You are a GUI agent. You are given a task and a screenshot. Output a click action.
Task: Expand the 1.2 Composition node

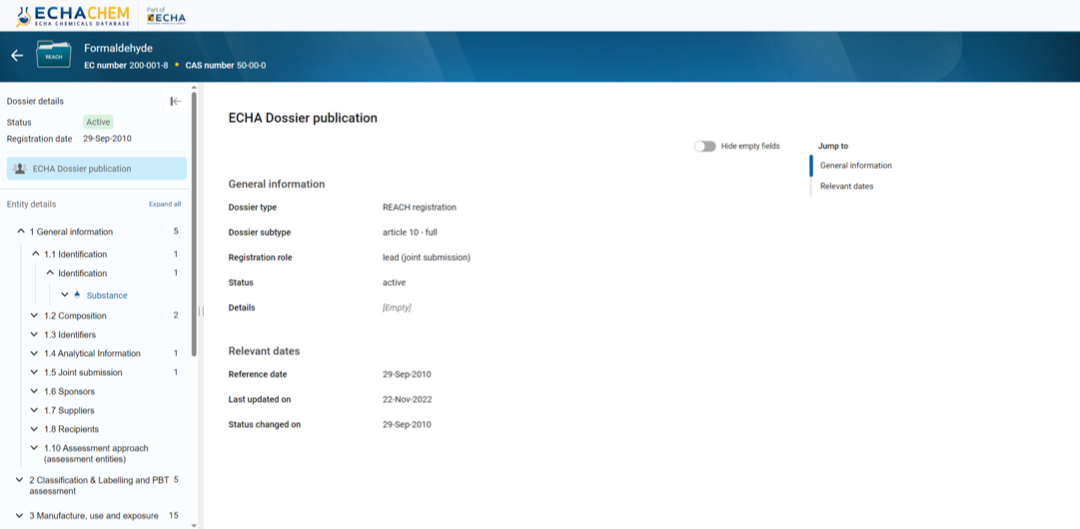(35, 316)
